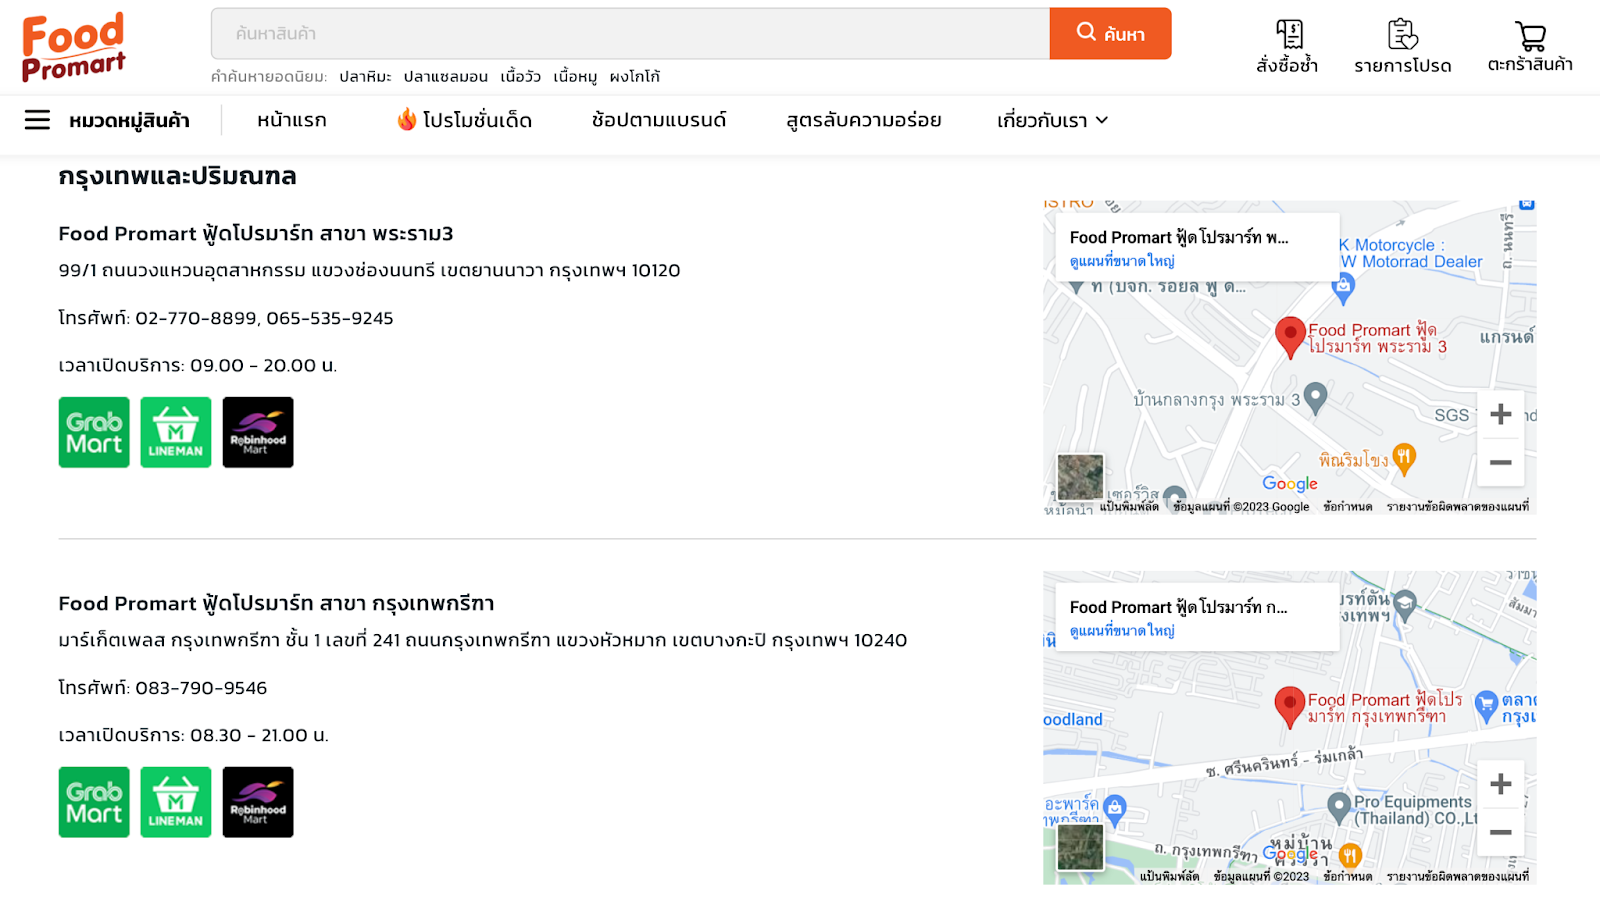Select popular search term เนื้อหมู

(x=575, y=77)
